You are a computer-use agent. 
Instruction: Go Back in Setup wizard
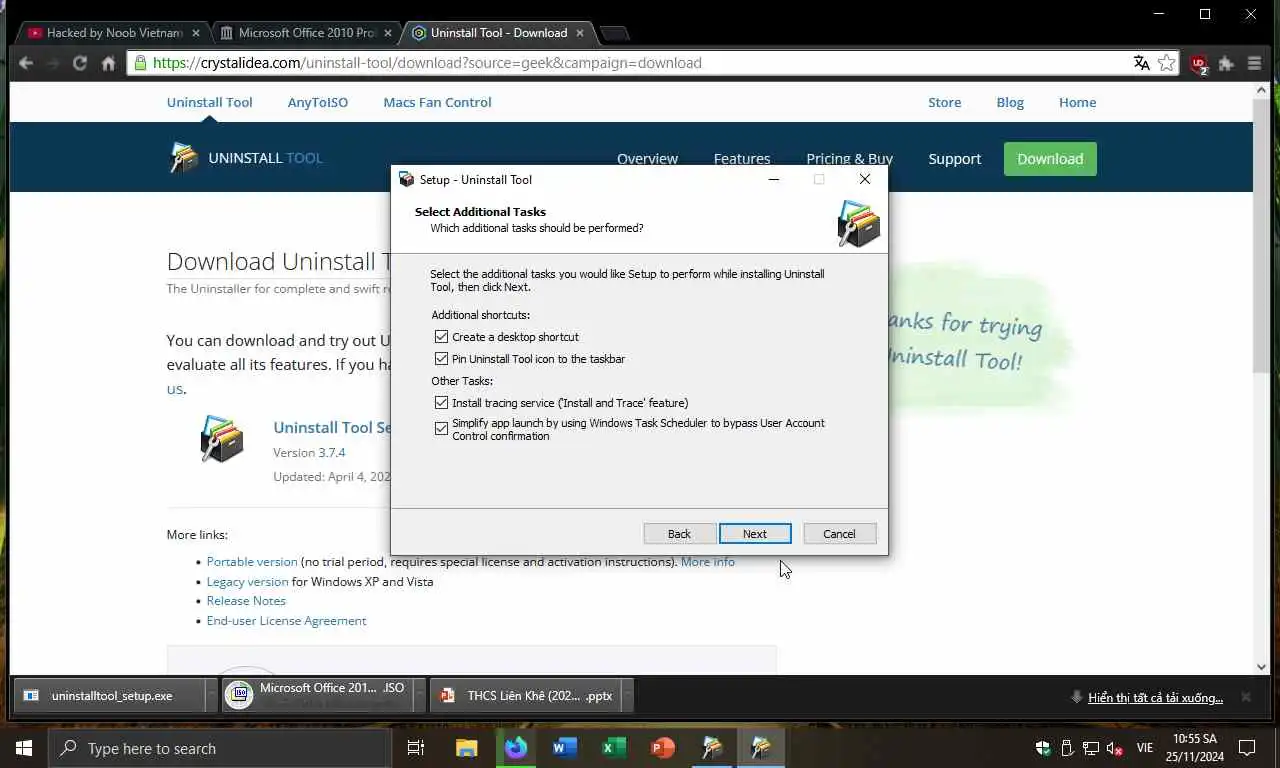click(x=679, y=534)
